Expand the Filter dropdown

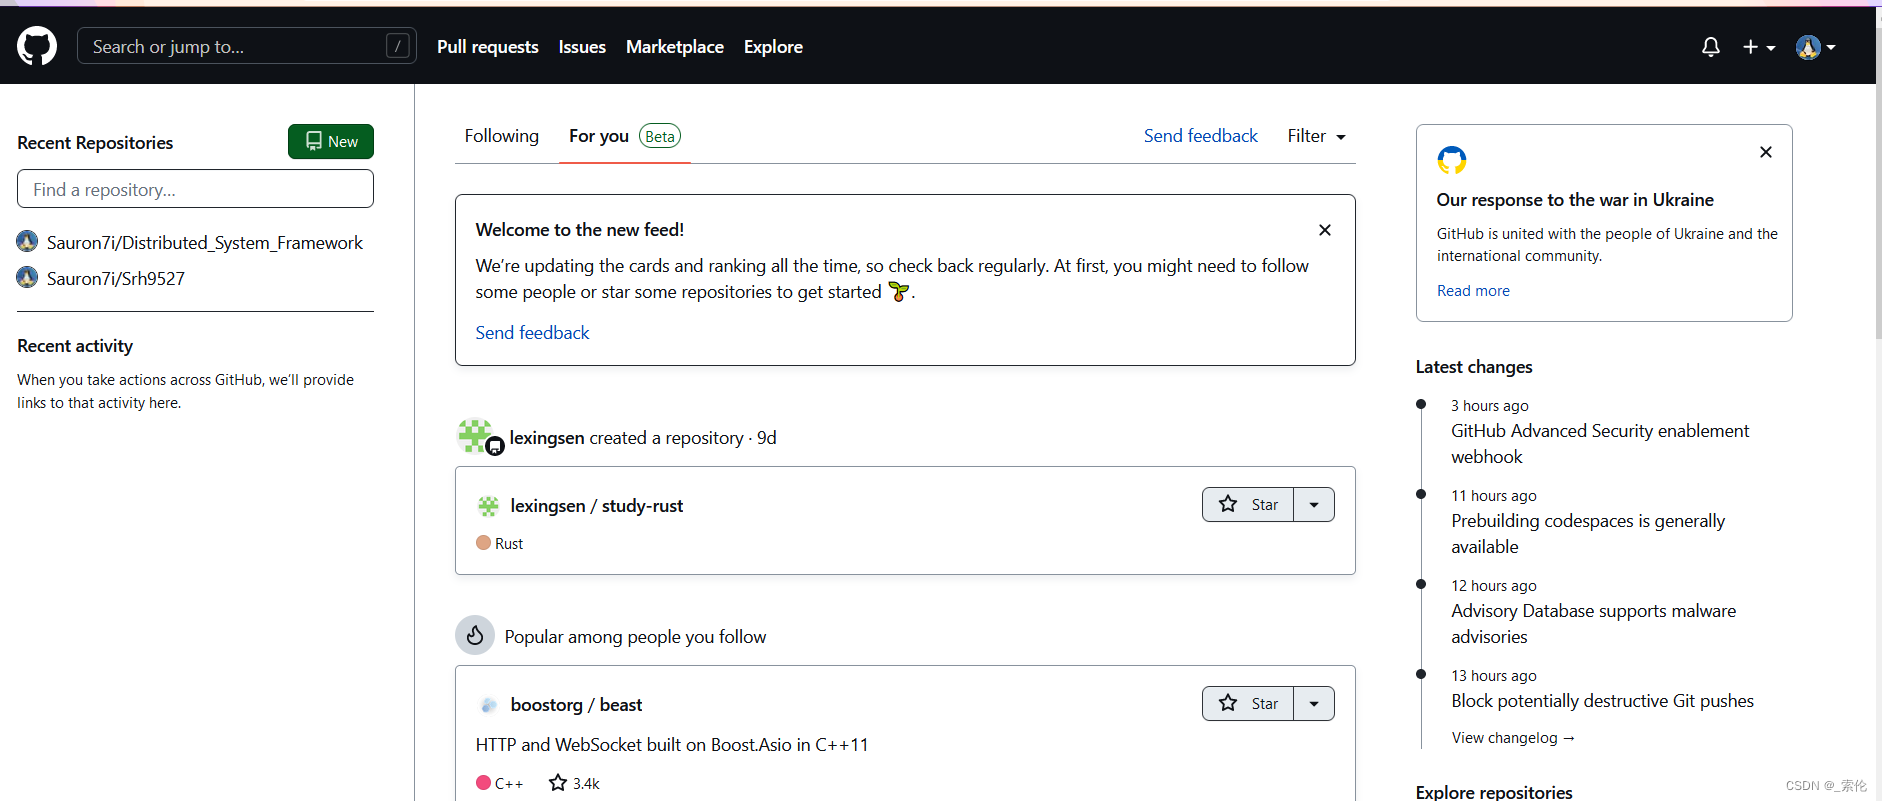click(x=1317, y=136)
